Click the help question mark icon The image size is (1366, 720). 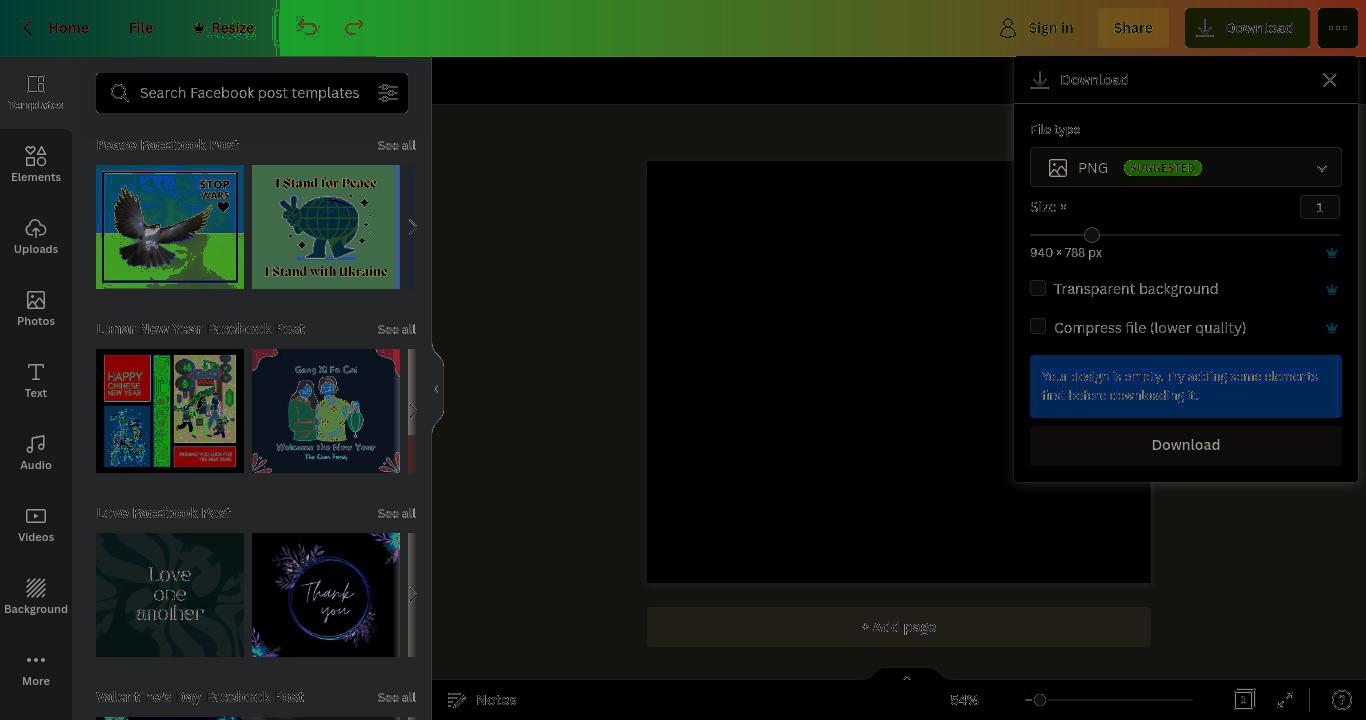point(1342,700)
